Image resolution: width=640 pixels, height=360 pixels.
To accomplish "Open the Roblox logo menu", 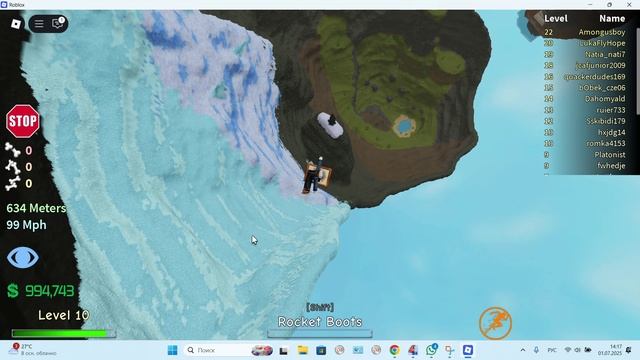I will (16, 24).
